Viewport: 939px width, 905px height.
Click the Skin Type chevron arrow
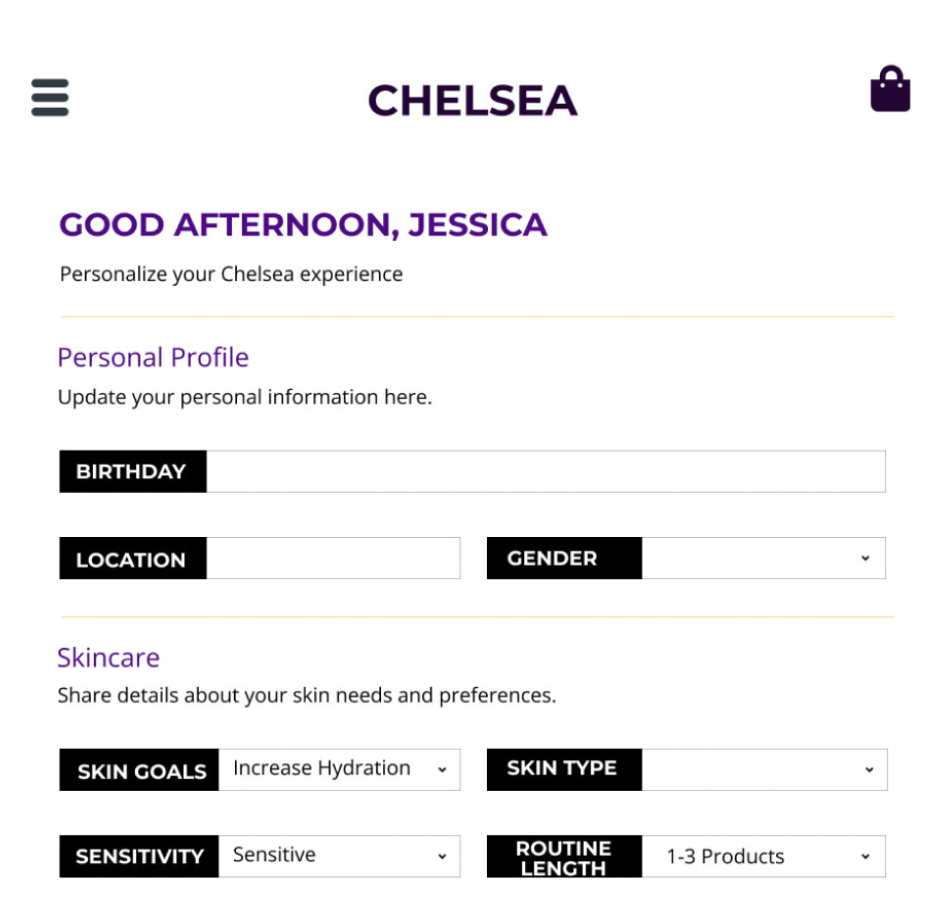[869, 770]
